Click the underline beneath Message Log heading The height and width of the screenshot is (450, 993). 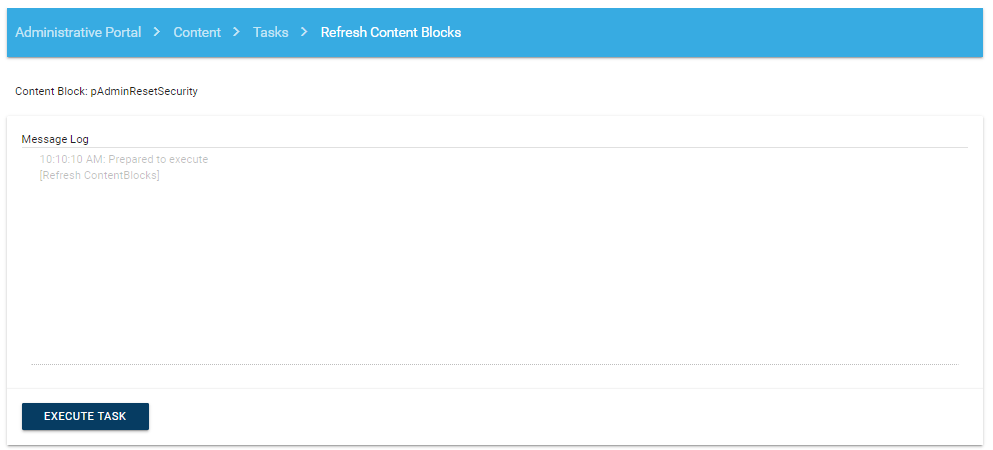(495, 148)
